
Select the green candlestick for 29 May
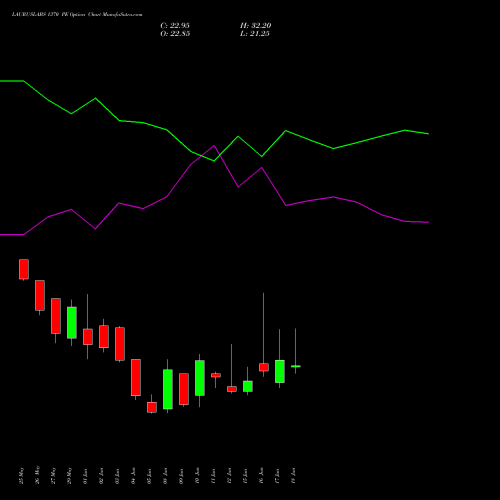tap(72, 323)
